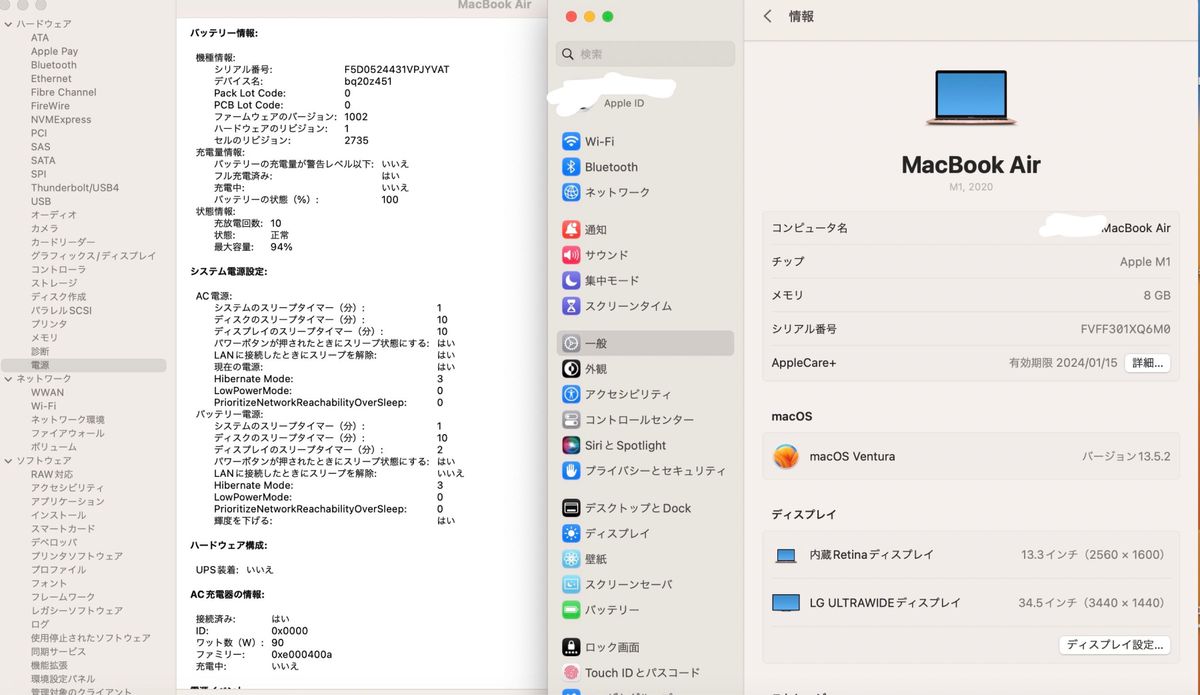Screen dimensions: 1200x695
Task: Select ボリューム under network section
Action: 54,448
